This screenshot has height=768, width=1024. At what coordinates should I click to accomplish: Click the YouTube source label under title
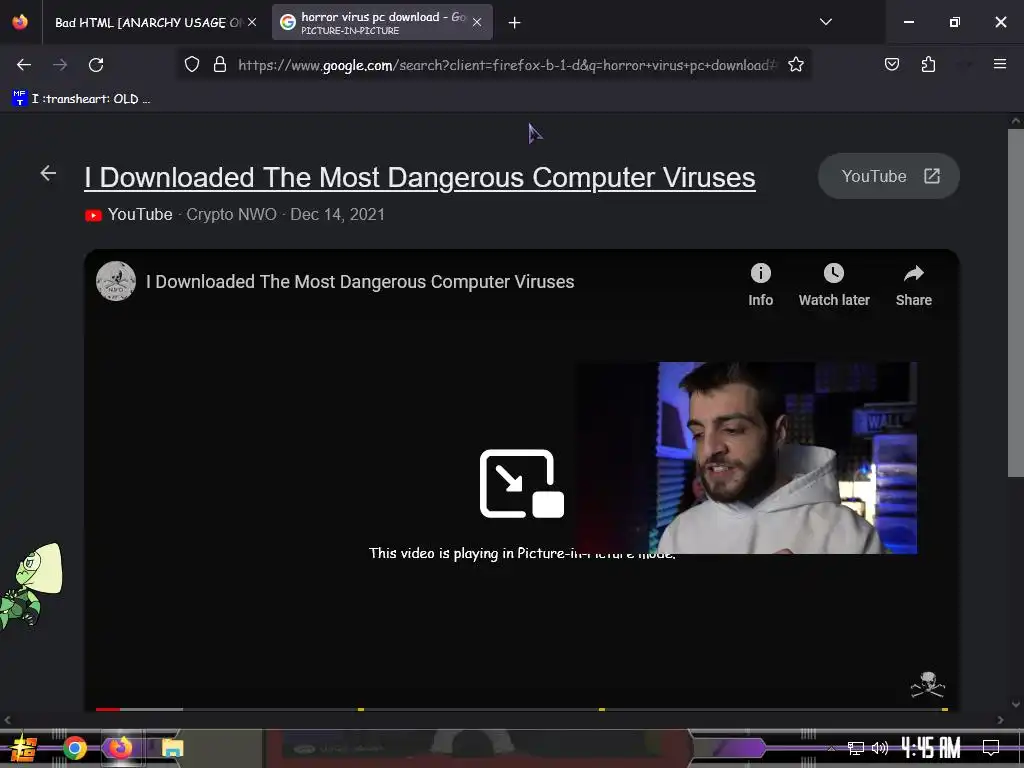pos(140,214)
